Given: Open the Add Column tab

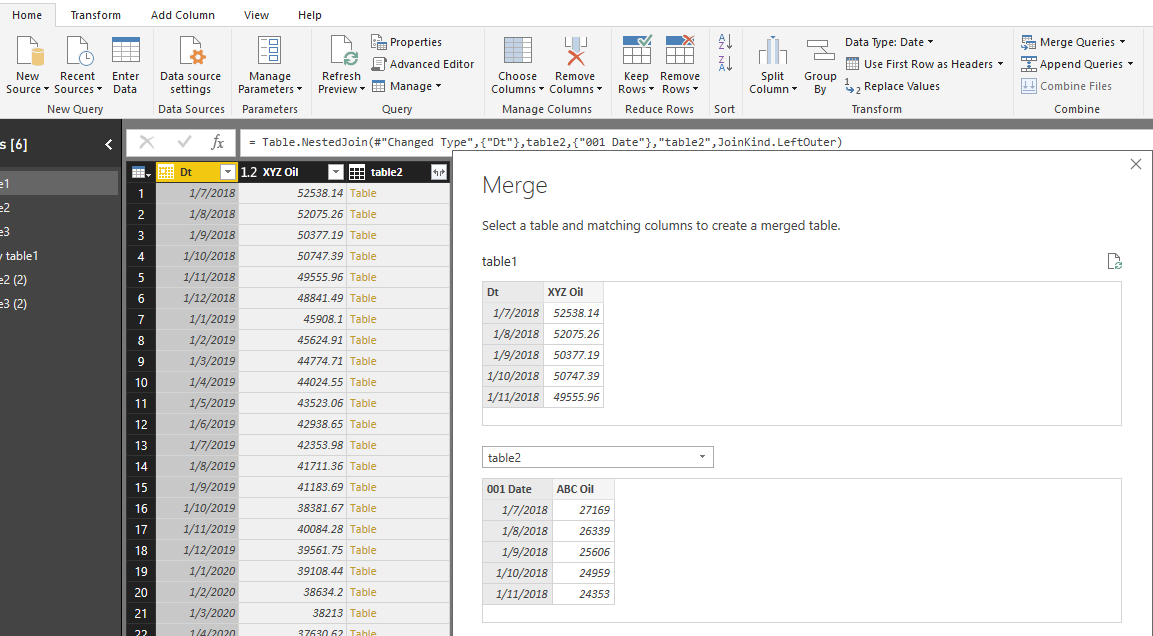Looking at the screenshot, I should (182, 15).
